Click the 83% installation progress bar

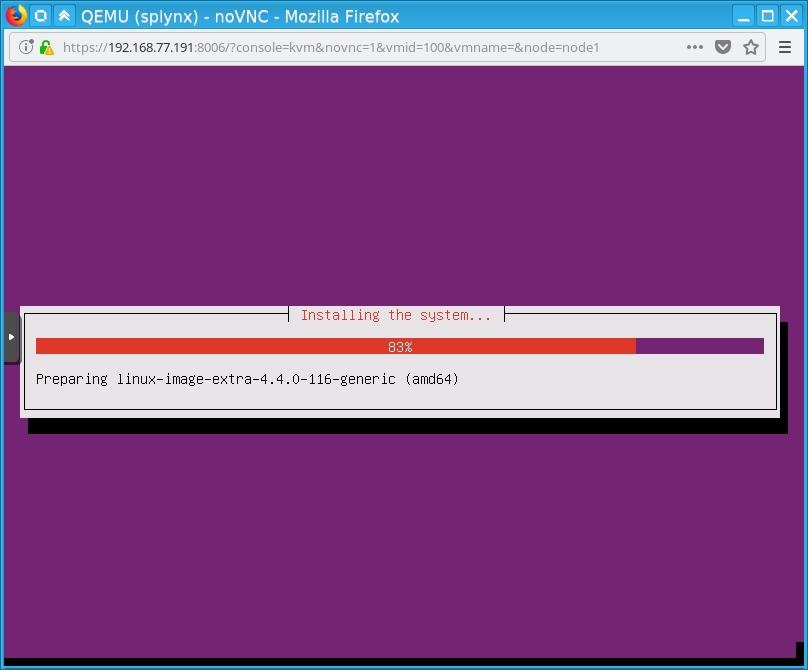400,346
